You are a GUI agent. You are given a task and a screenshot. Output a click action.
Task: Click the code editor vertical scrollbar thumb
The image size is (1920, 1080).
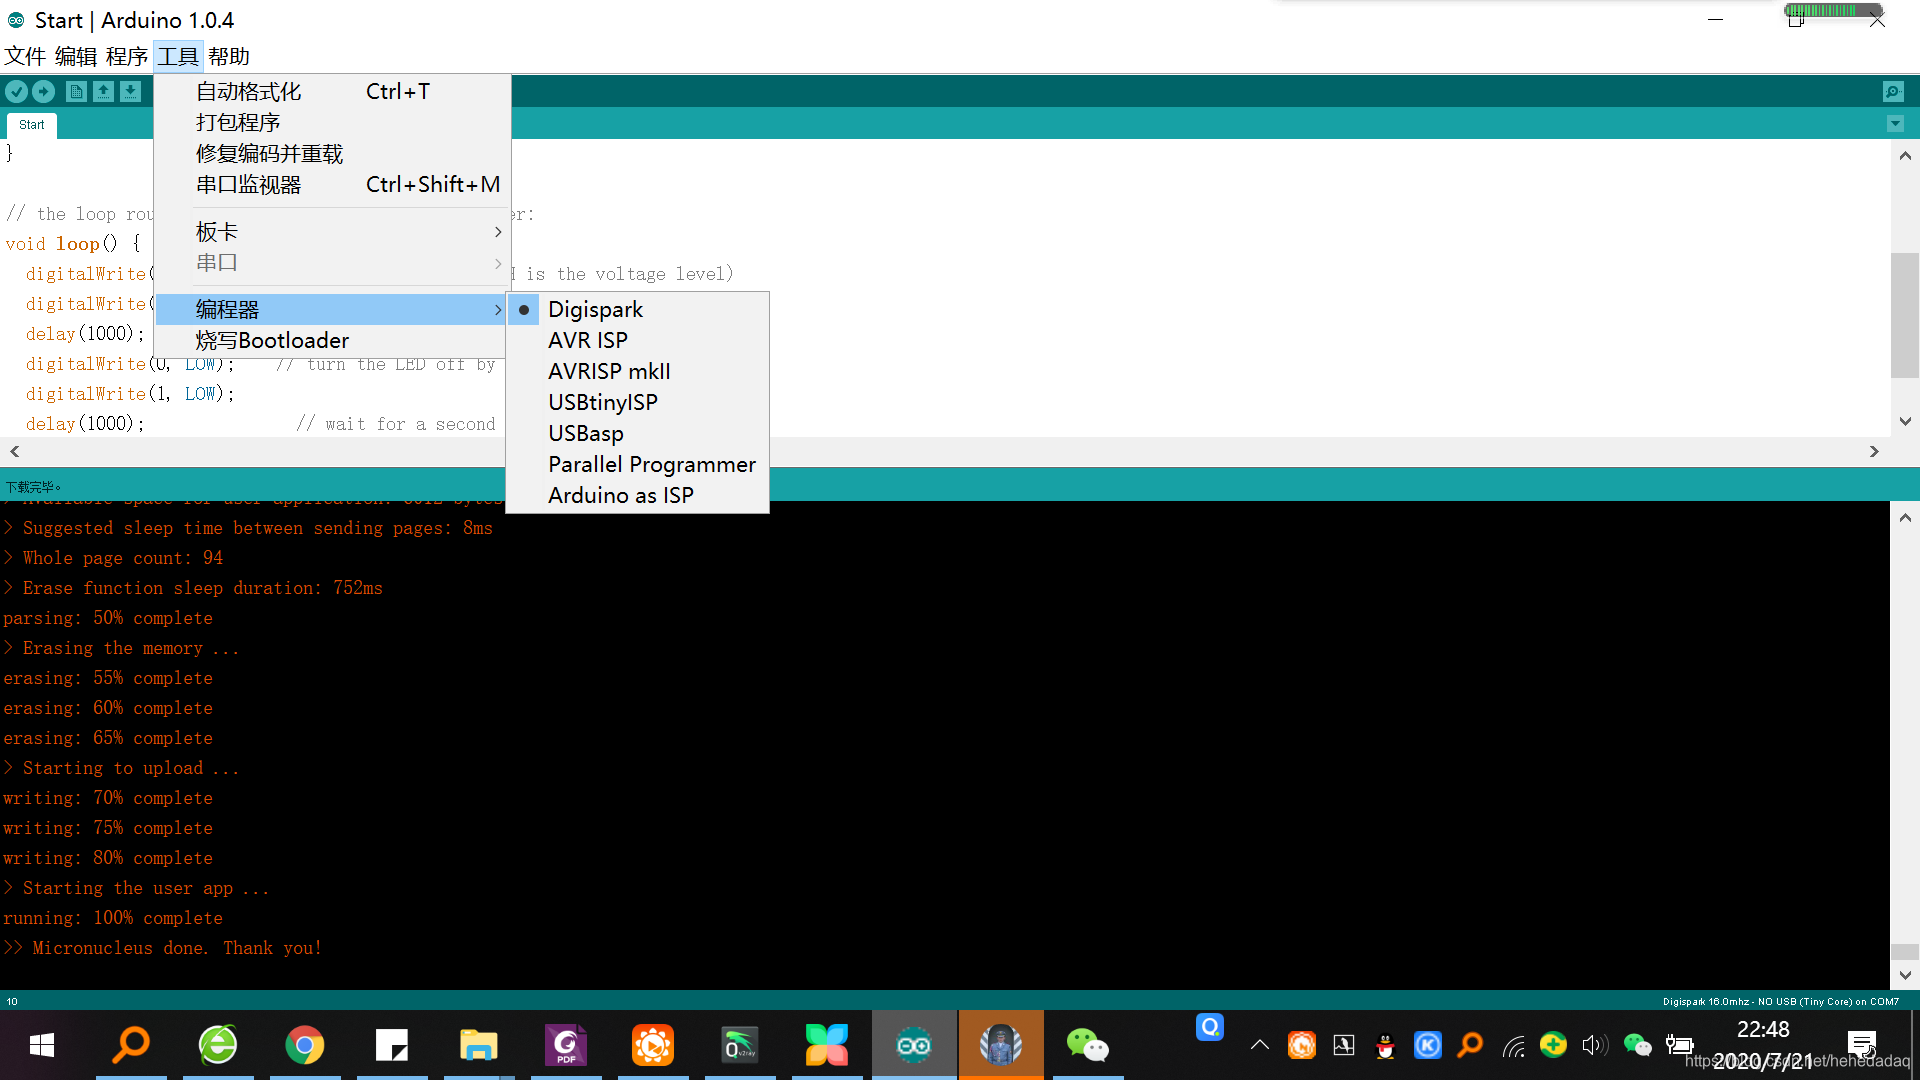tap(1905, 315)
